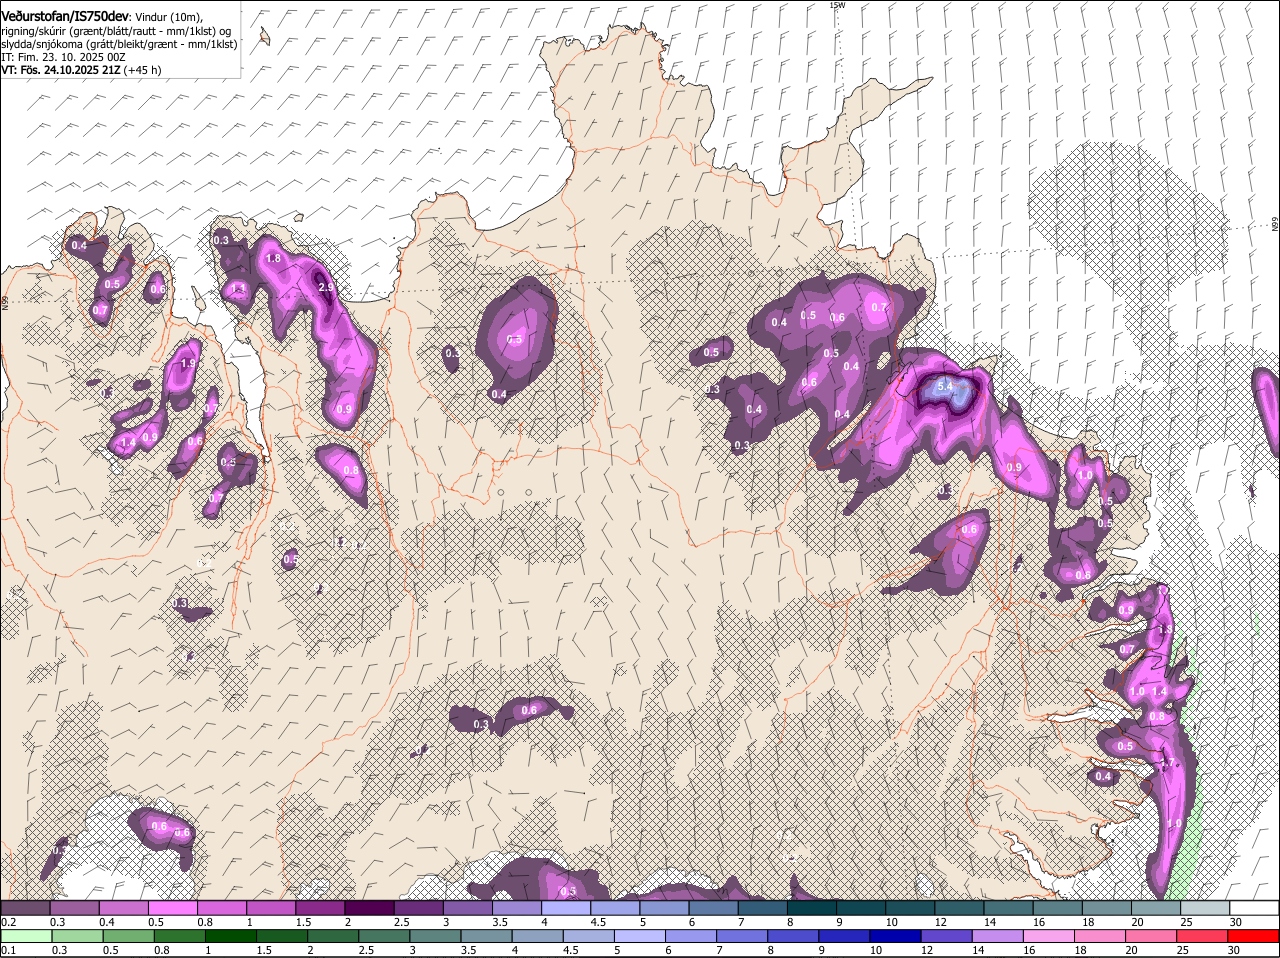
Task: Click the "2.9" precipitation value on the map
Action: point(326,288)
